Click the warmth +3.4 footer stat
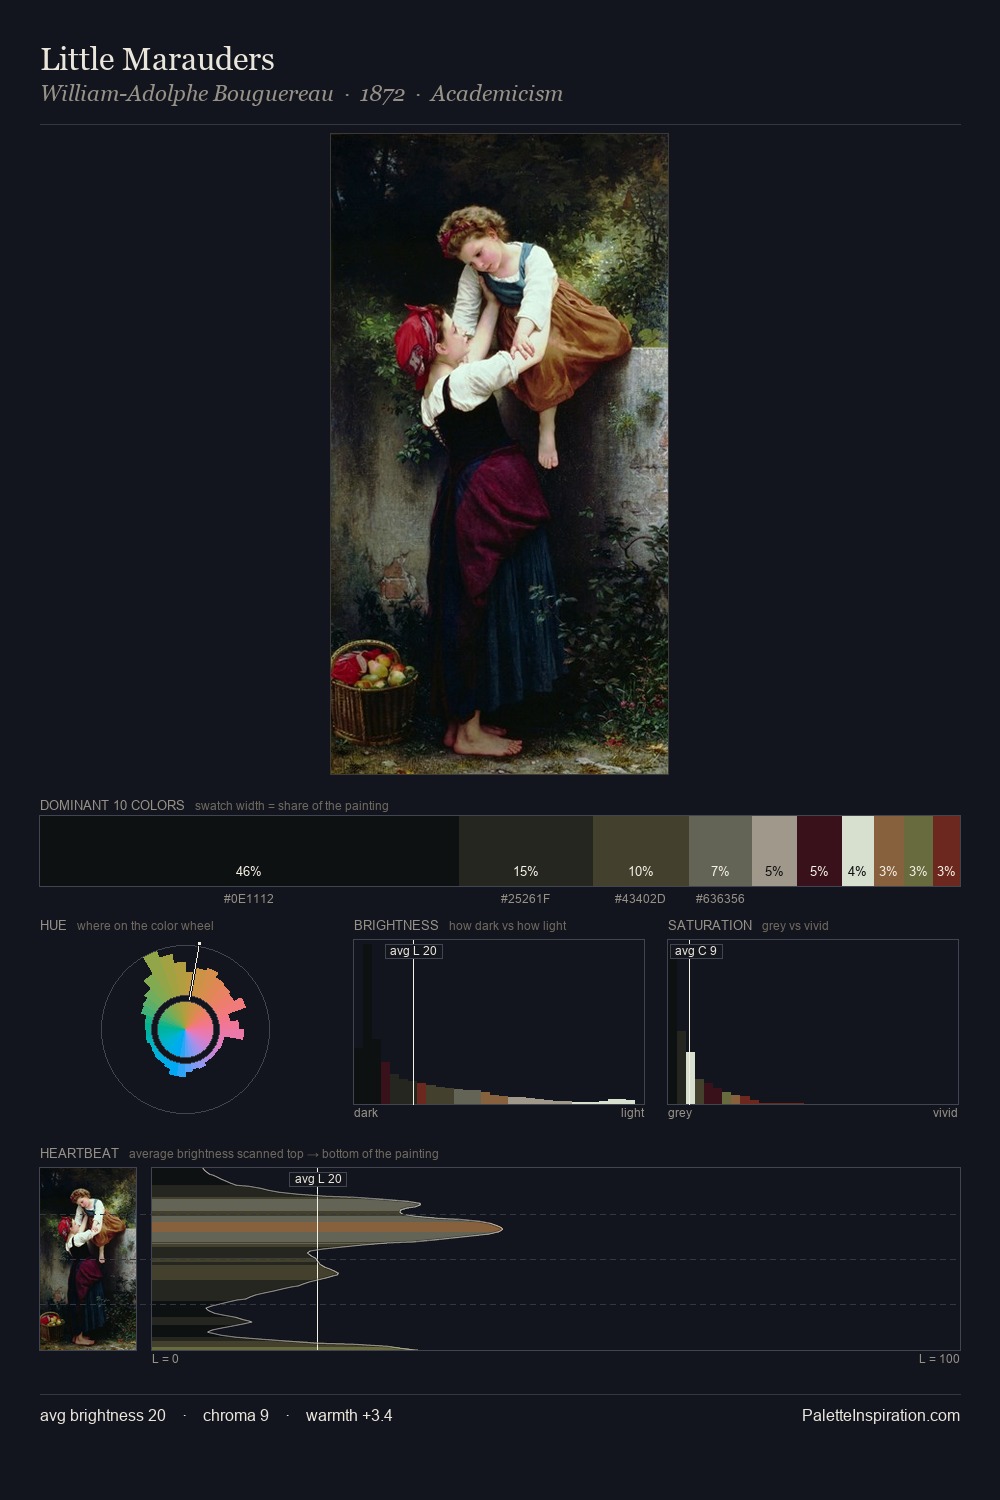 [x=349, y=1416]
